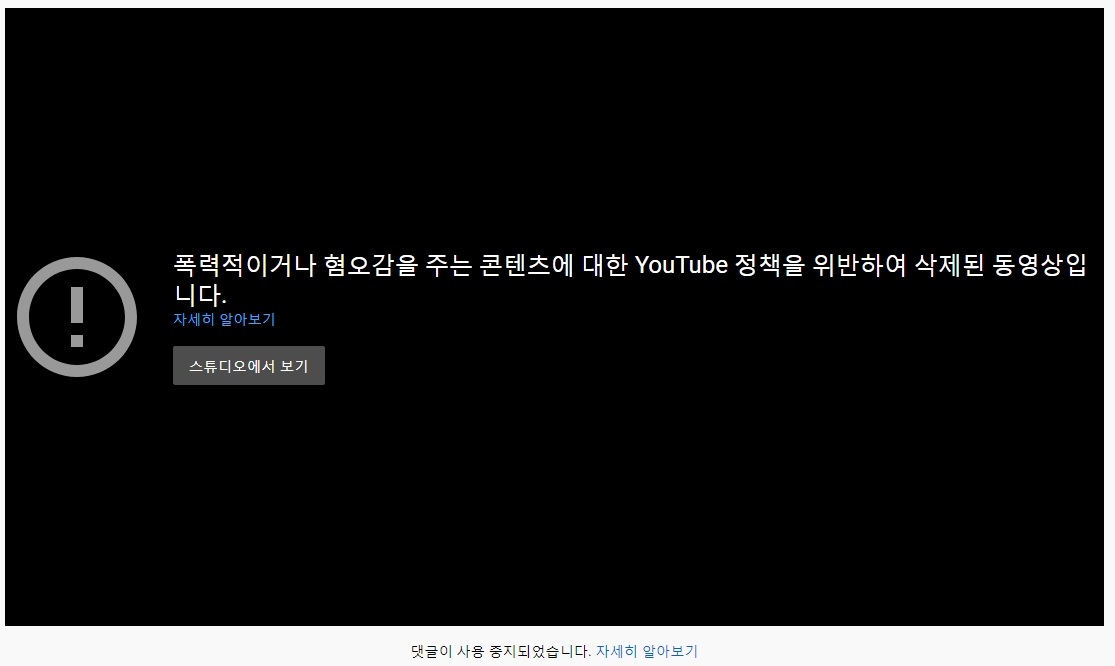Screen dimensions: 1115x666
Task: Click the exclamation warning icon
Action: [x=77, y=317]
